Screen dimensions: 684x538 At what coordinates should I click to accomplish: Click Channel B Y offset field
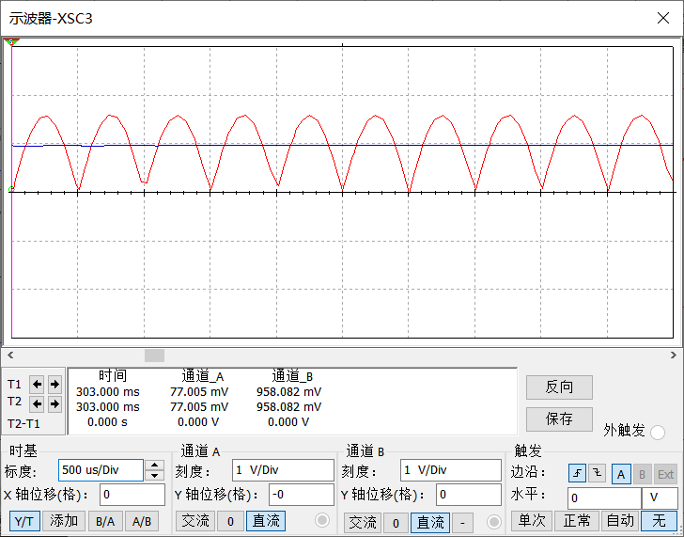[x=469, y=494]
